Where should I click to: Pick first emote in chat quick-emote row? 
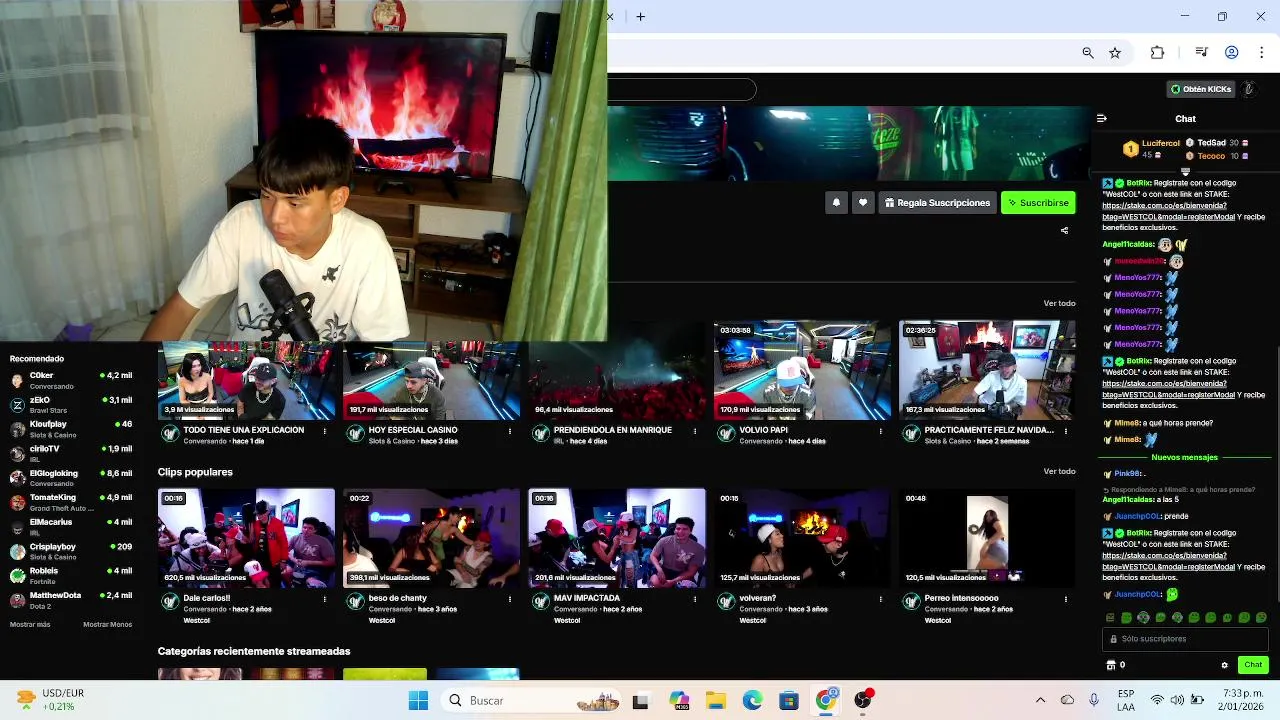(x=1110, y=618)
